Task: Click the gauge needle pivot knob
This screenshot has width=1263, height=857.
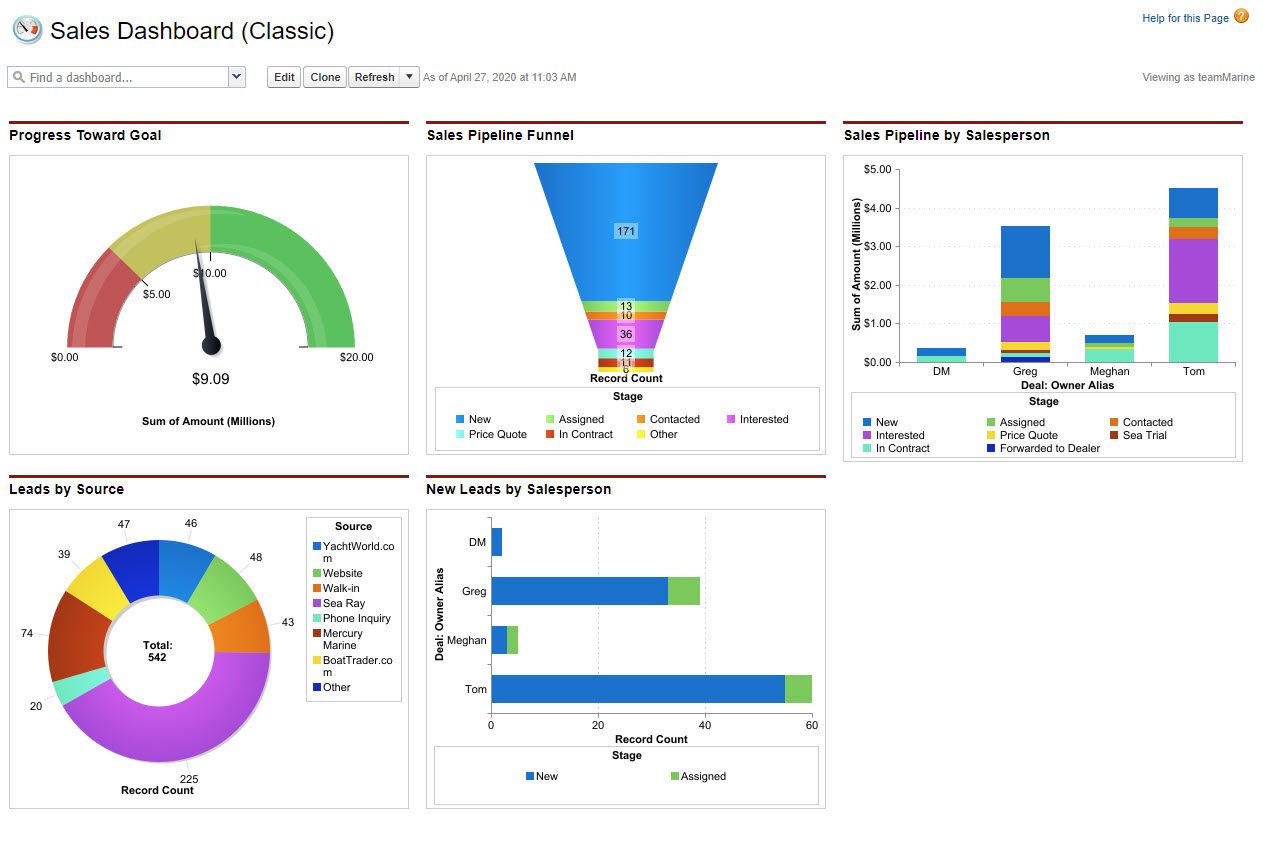Action: 211,345
